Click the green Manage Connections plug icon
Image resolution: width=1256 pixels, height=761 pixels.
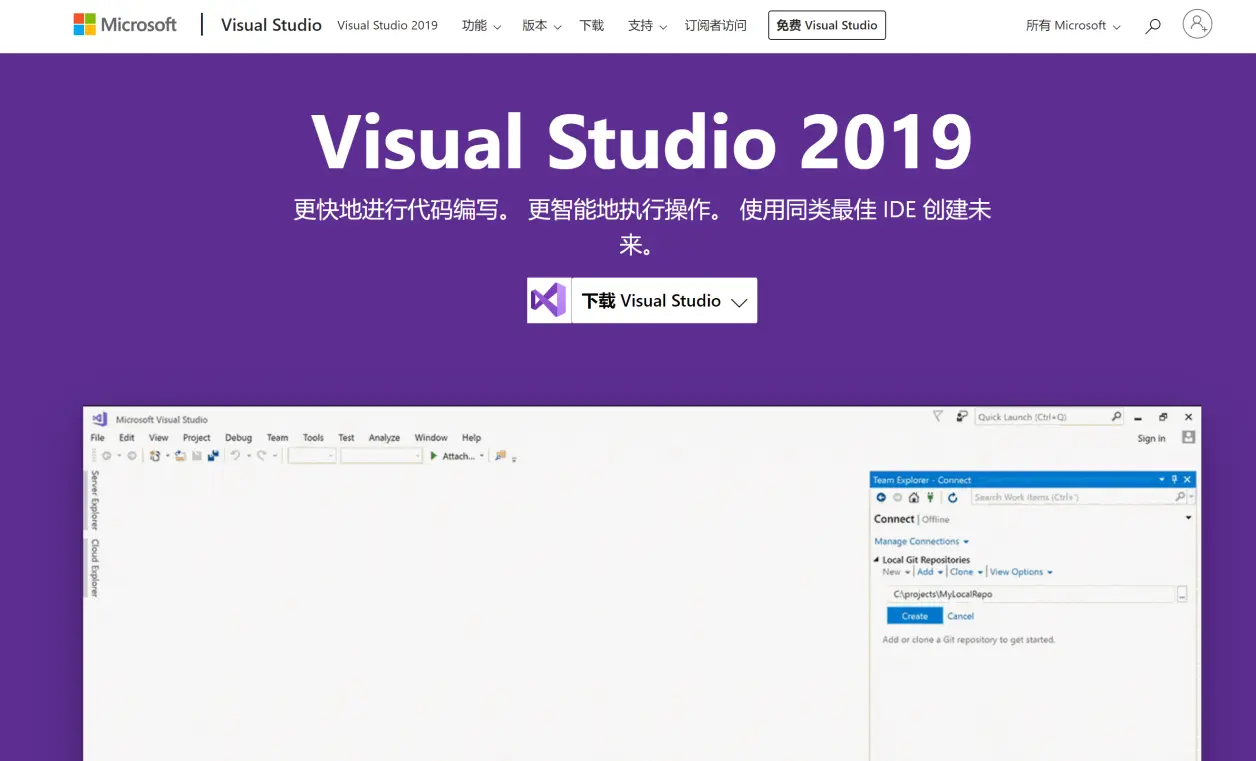pos(930,497)
